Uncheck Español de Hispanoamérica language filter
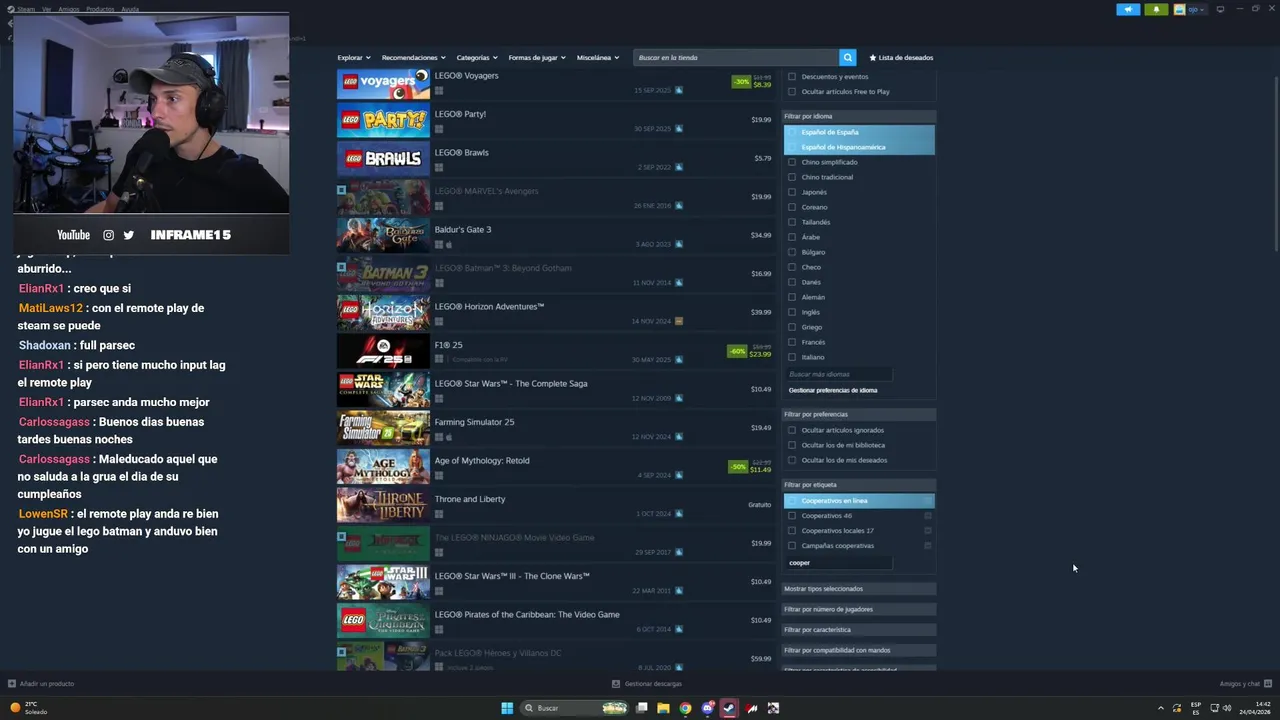 792,147
